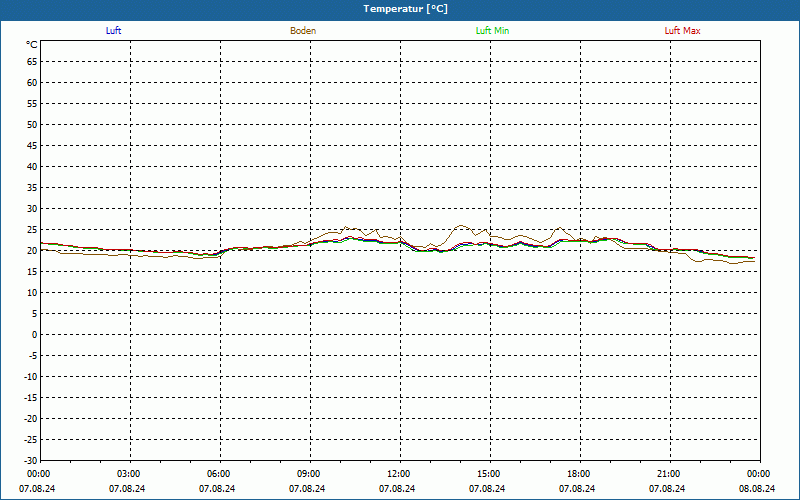
Task: Click the brown Boden legend label
Action: [303, 31]
